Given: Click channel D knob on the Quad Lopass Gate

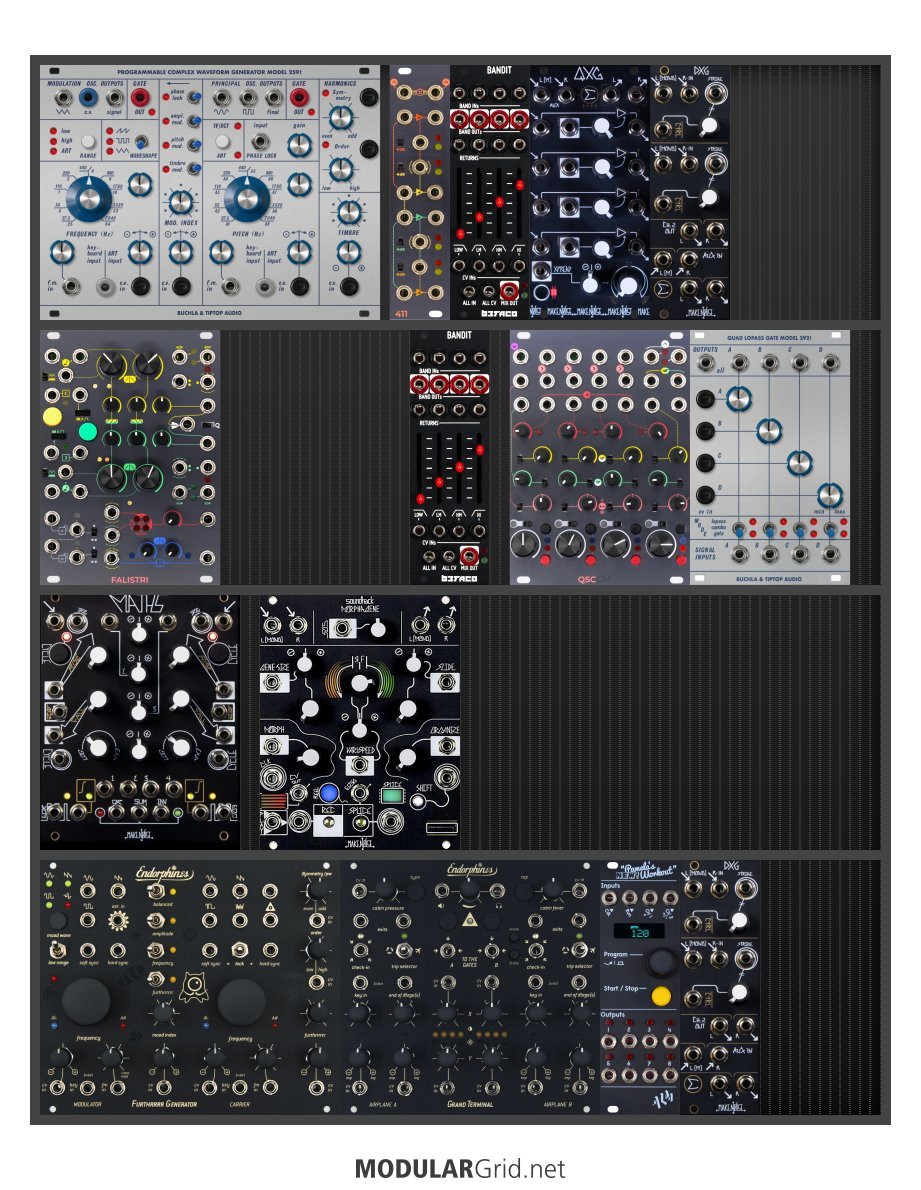Looking at the screenshot, I should (x=829, y=495).
